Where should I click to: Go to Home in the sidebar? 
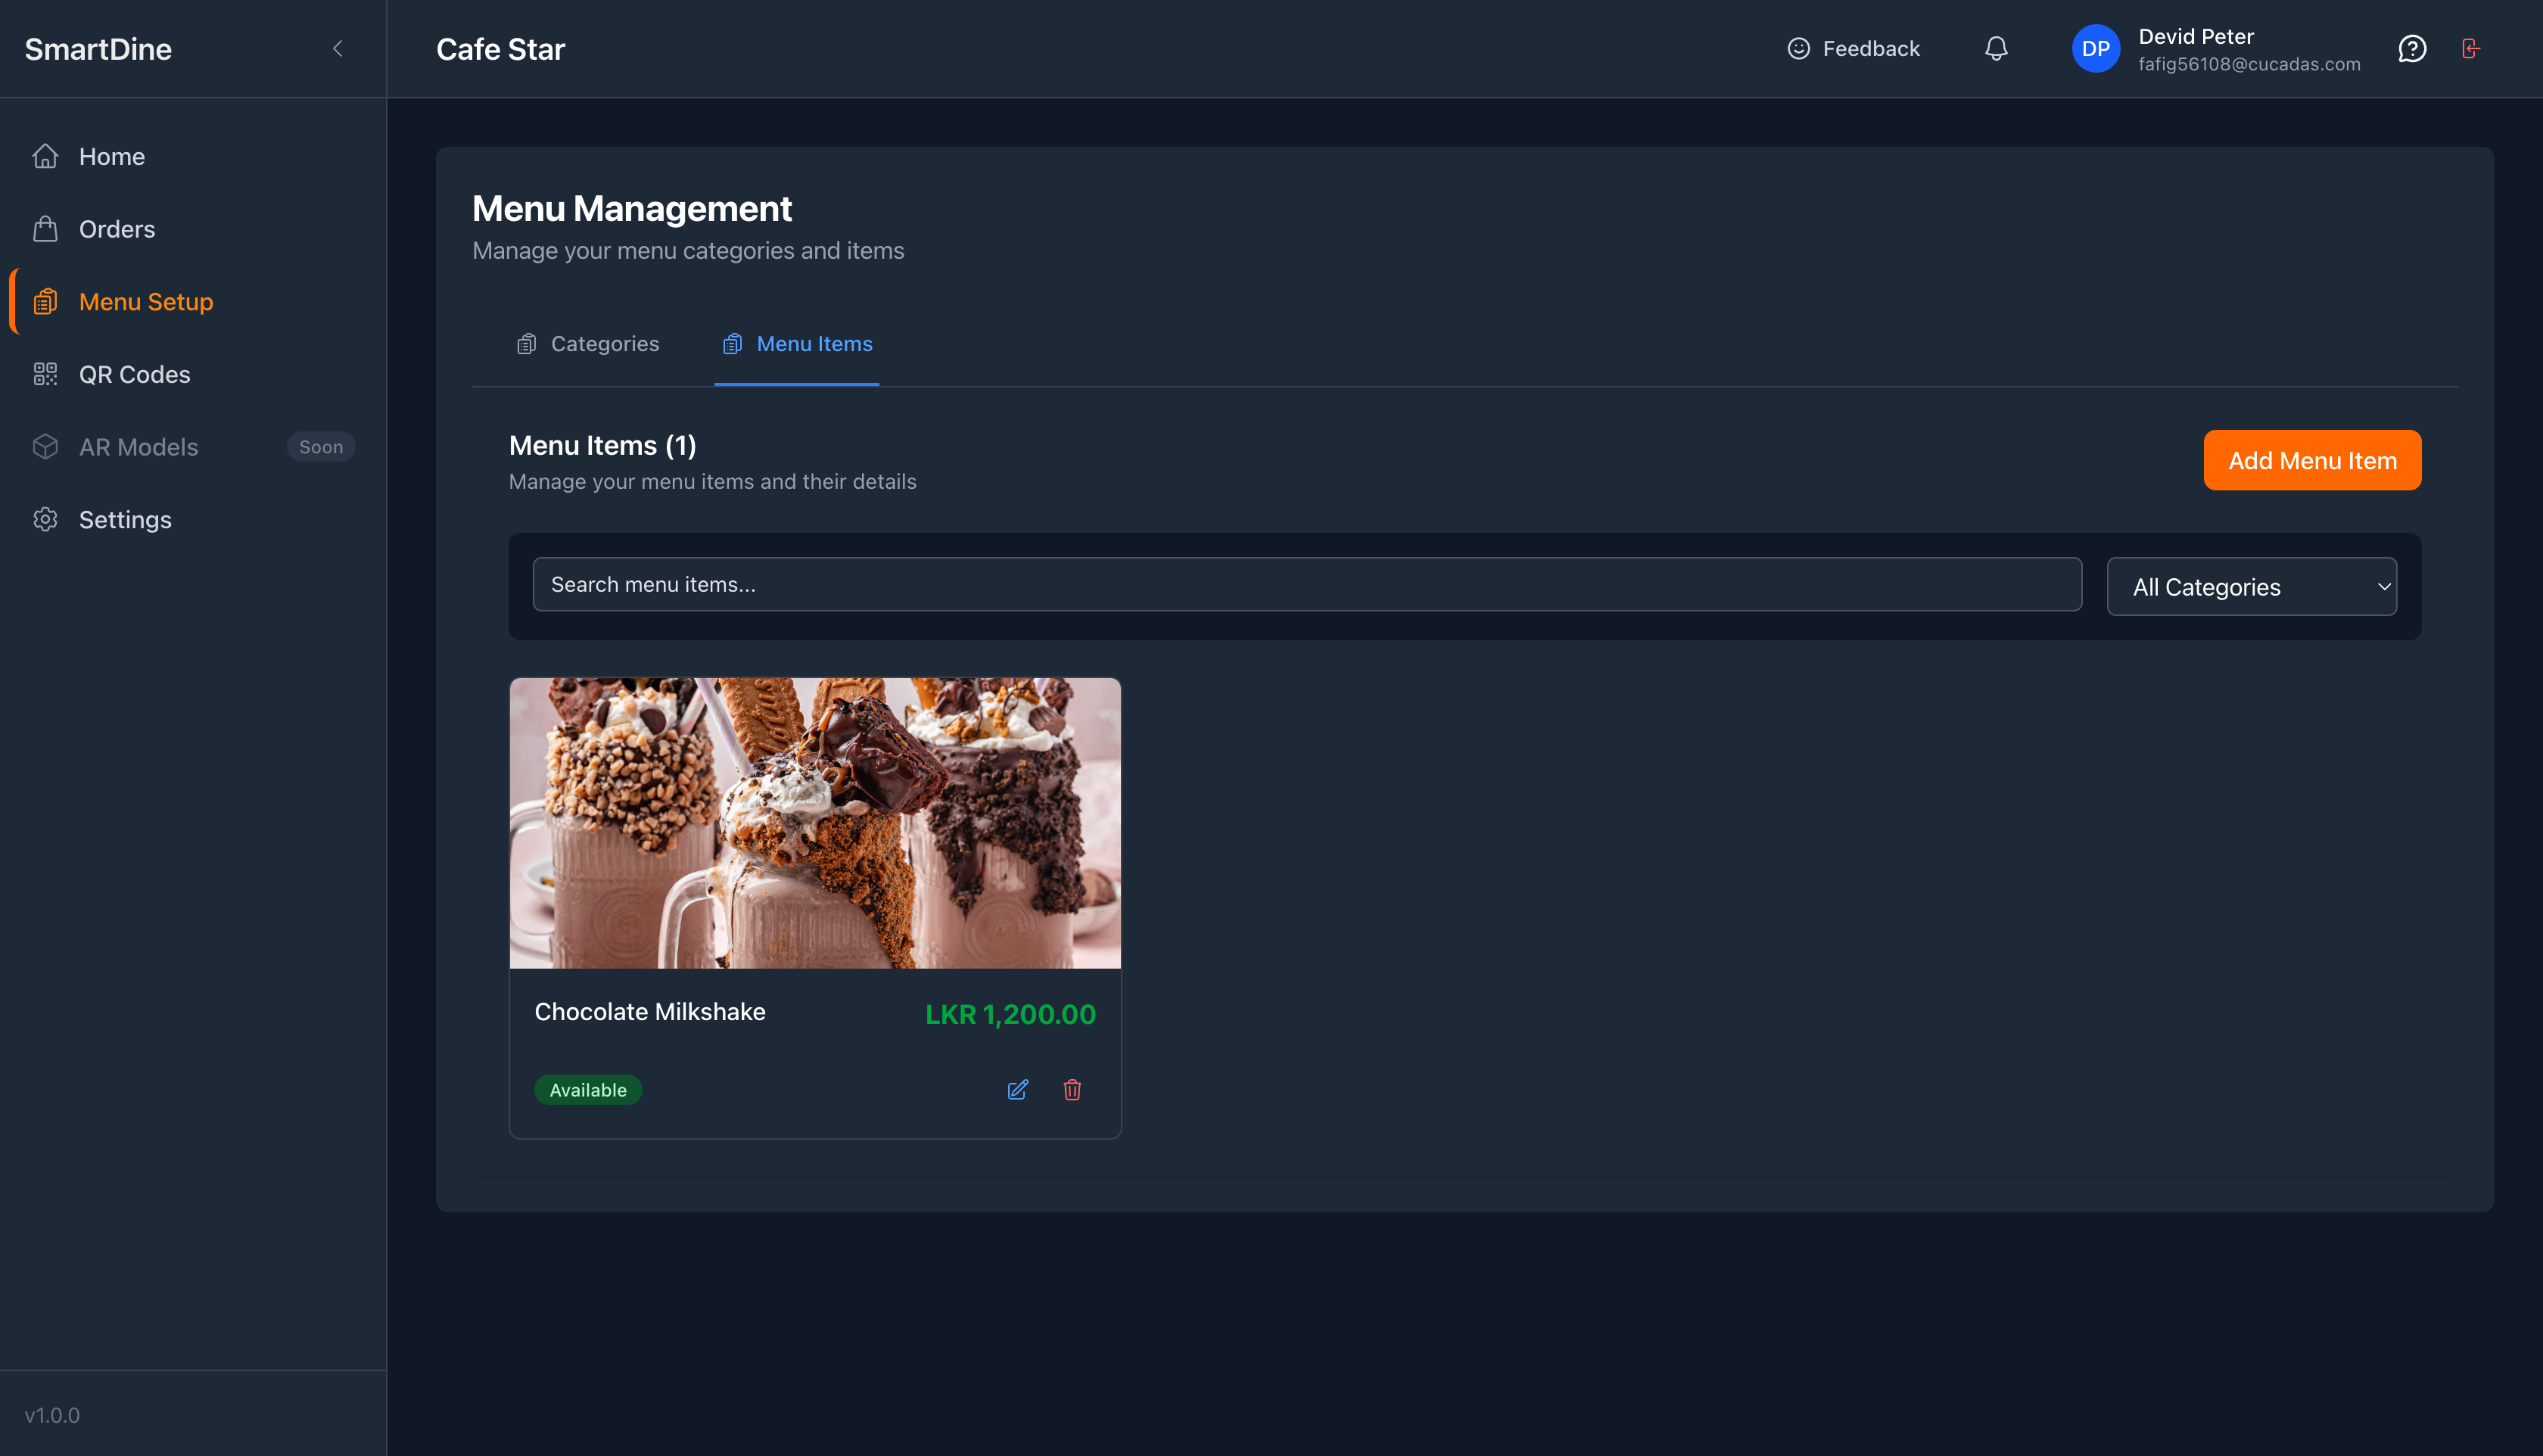tap(111, 156)
